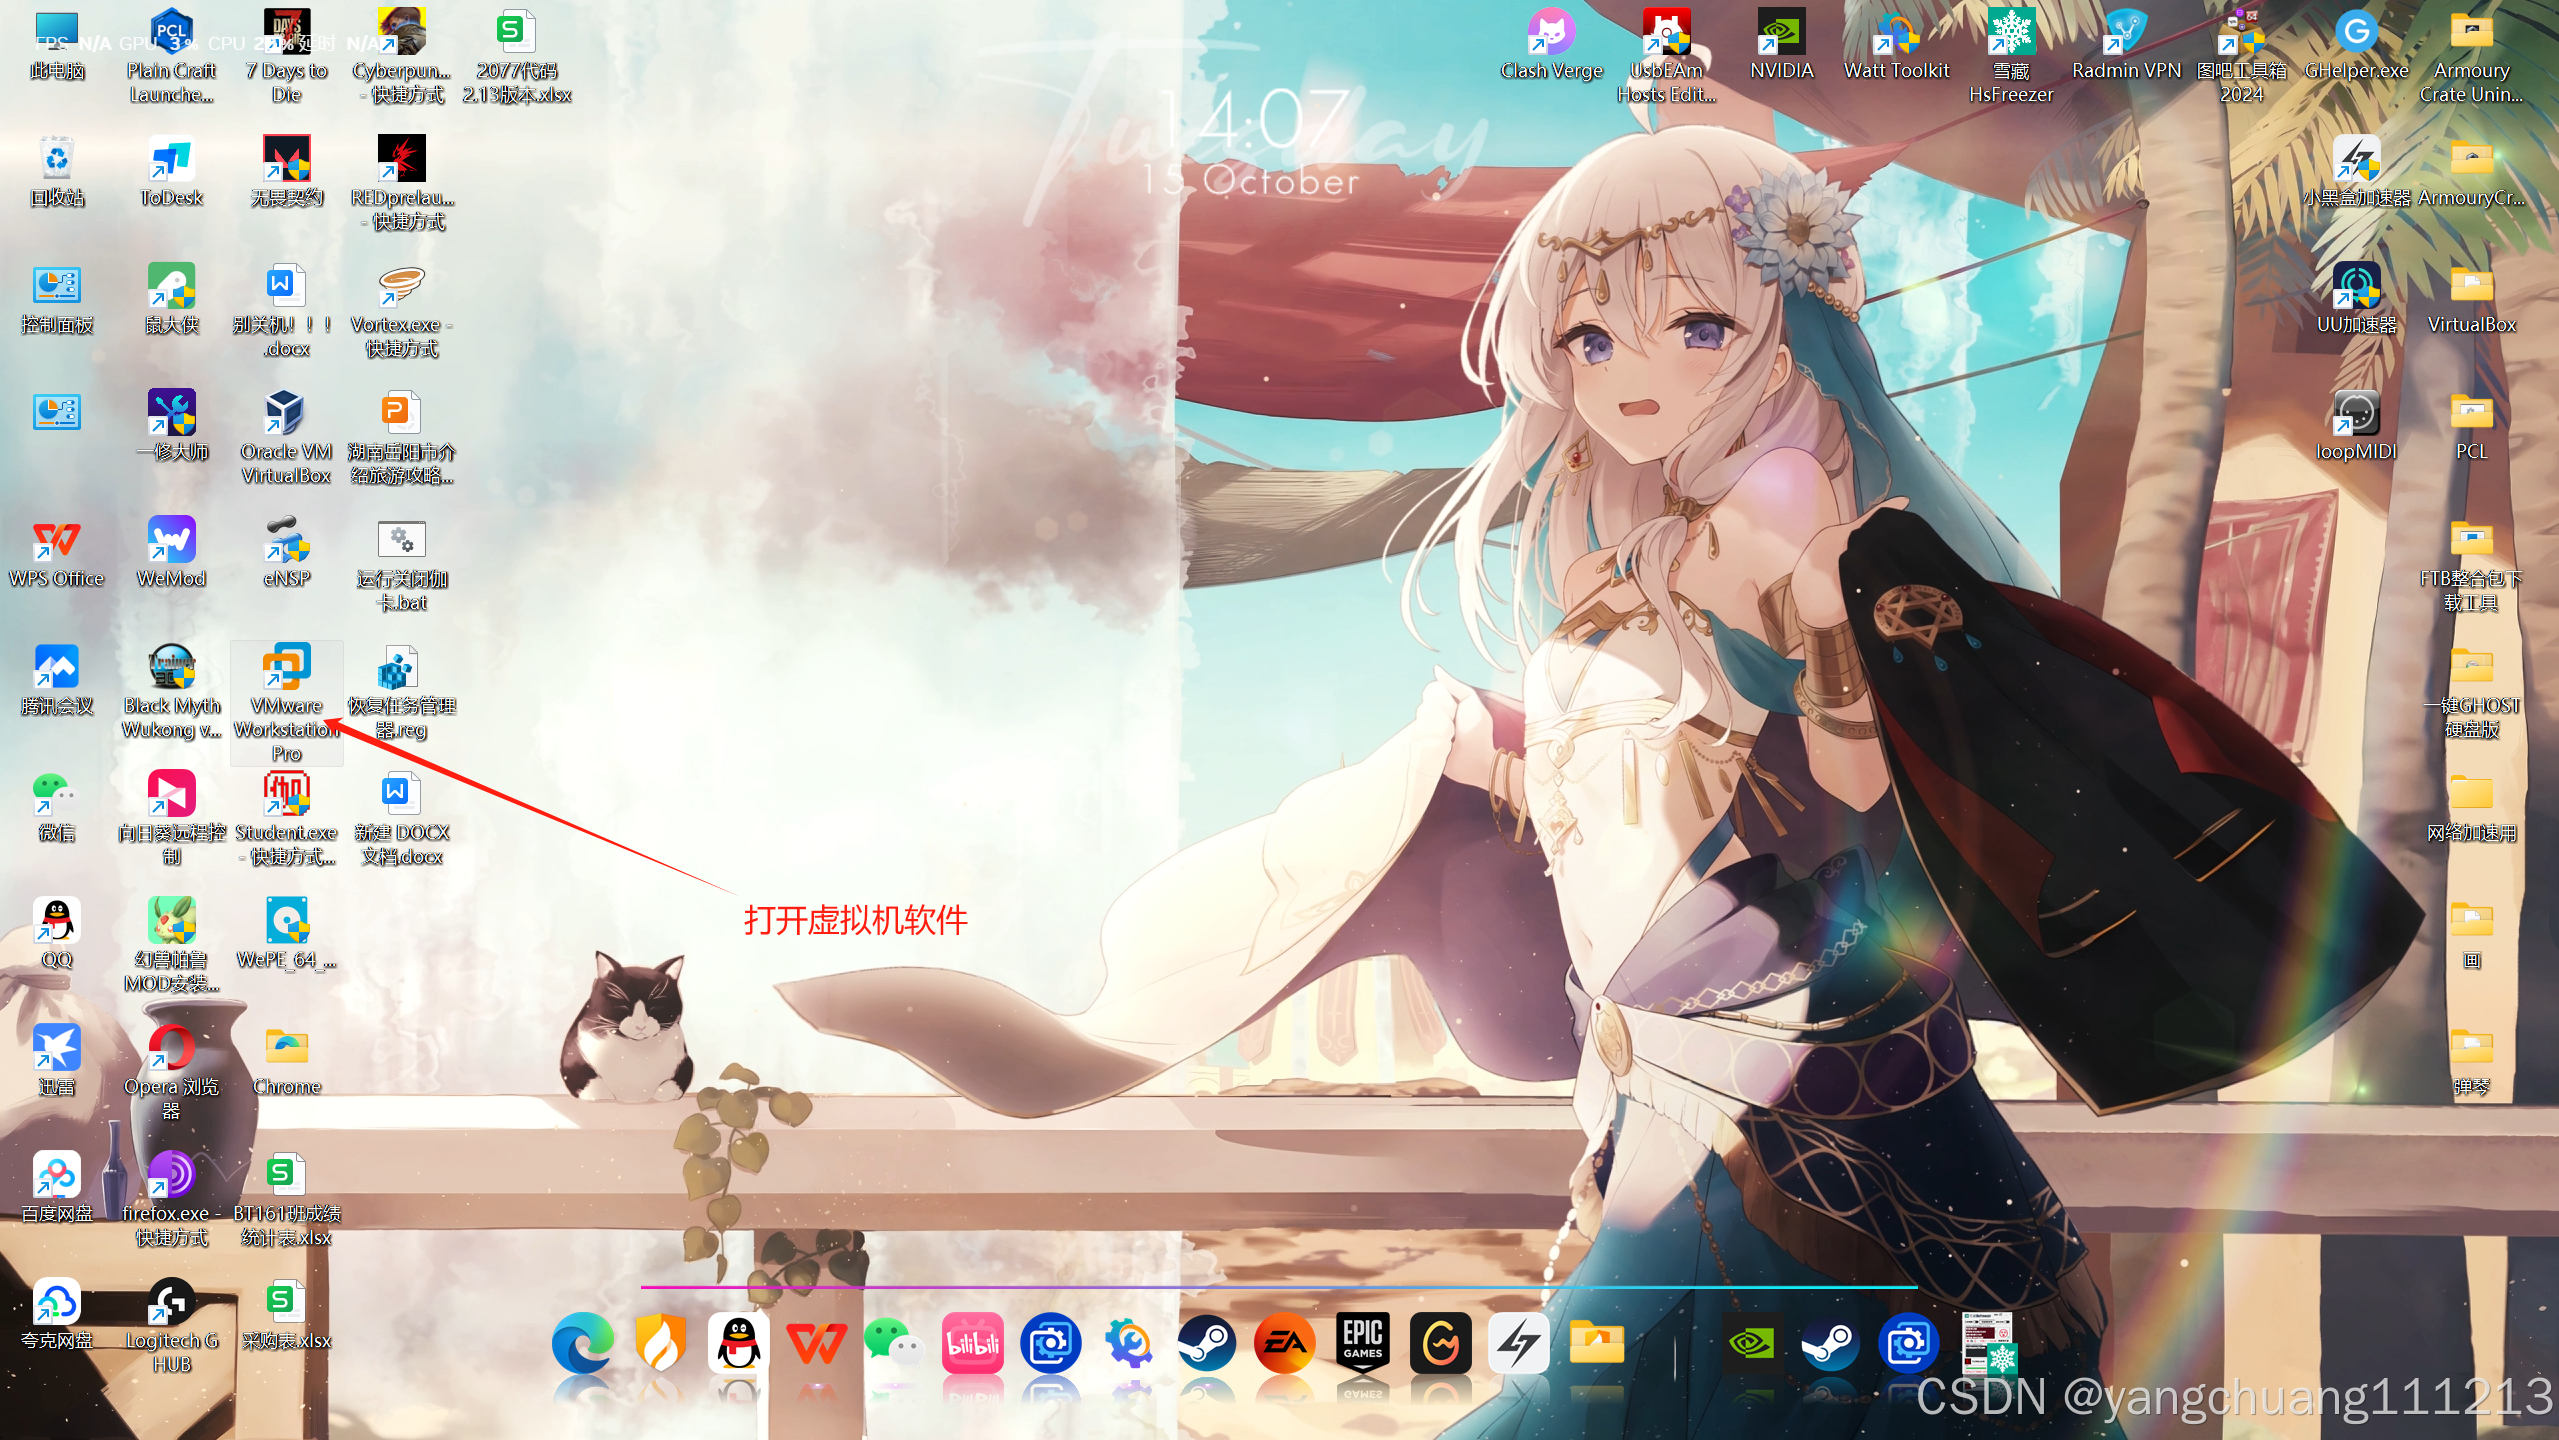Image resolution: width=2559 pixels, height=1440 pixels.
Task: Open the yellow folder in the dock
Action: pos(1597,1343)
